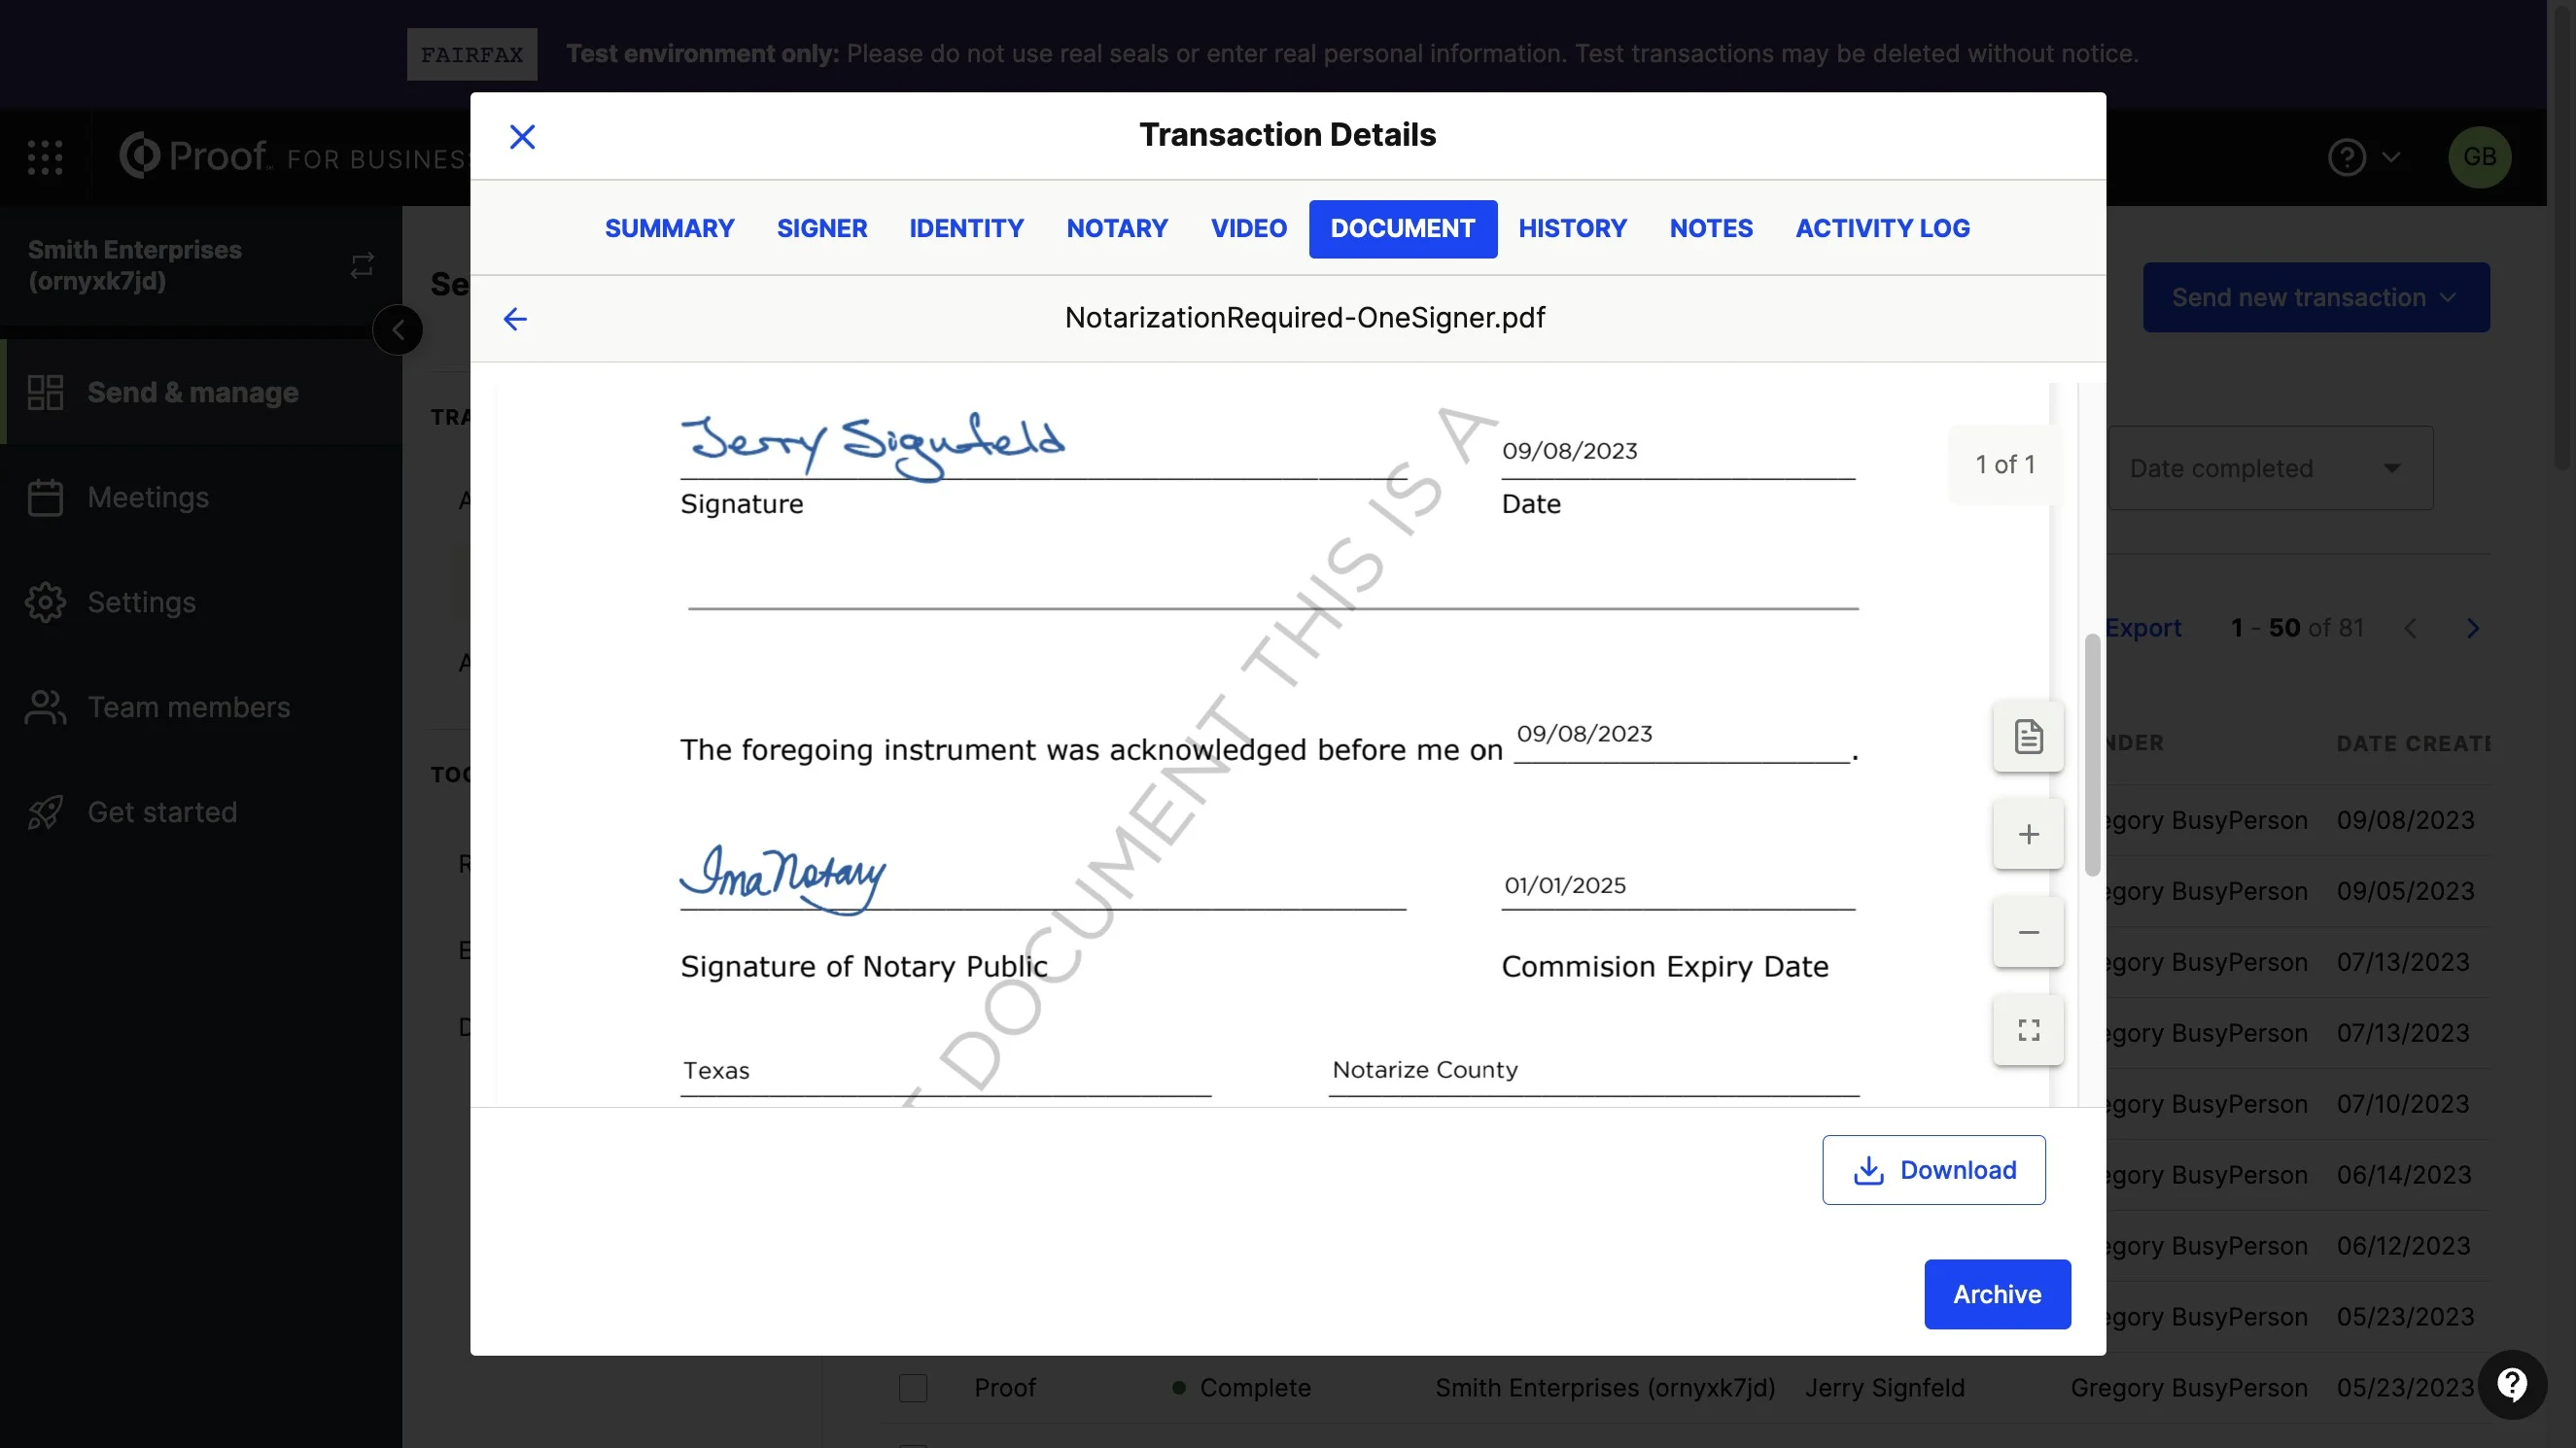Expand the help menu chevron

click(x=2392, y=157)
